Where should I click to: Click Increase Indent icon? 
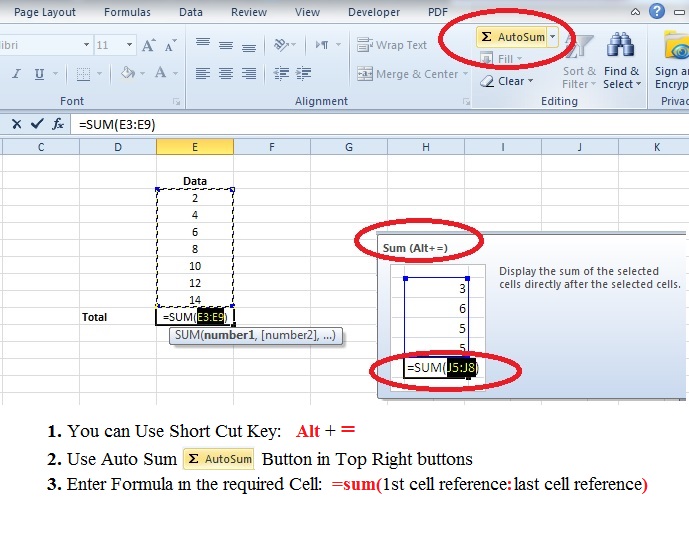304,73
